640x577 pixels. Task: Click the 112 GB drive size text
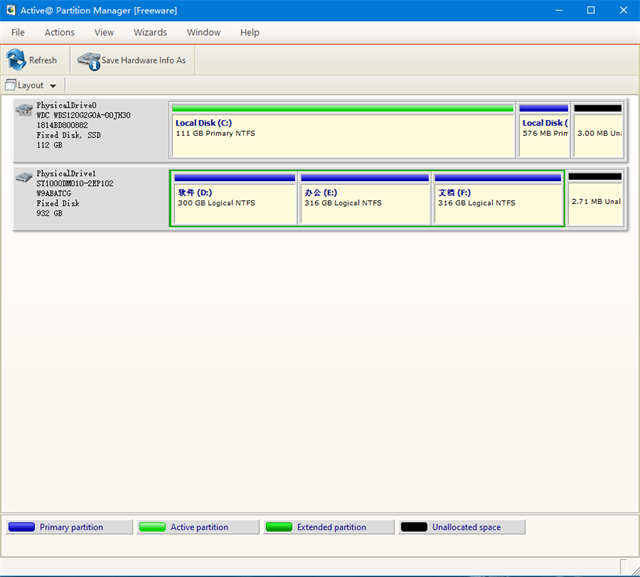click(x=49, y=145)
